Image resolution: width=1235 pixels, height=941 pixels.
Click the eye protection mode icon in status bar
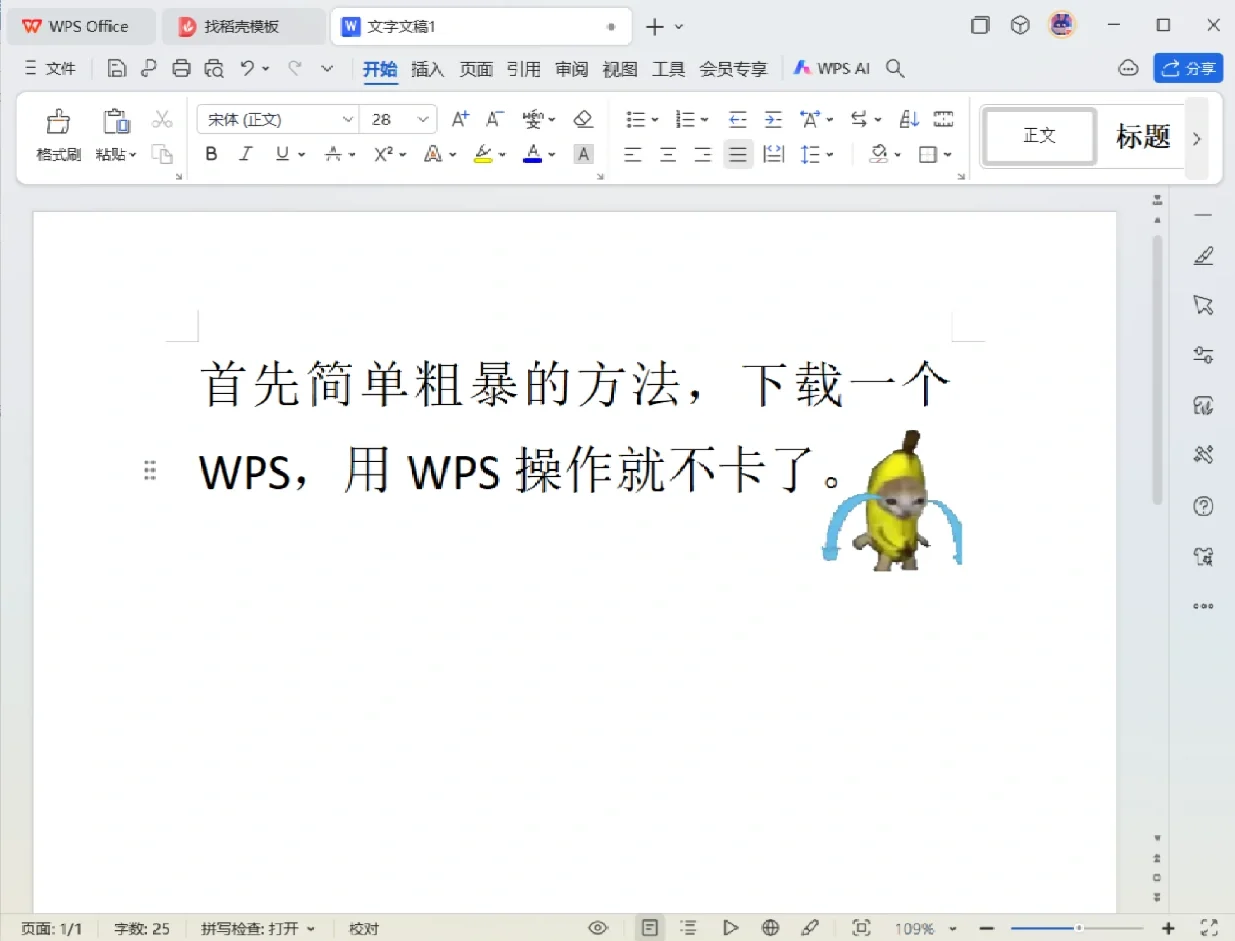[598, 928]
